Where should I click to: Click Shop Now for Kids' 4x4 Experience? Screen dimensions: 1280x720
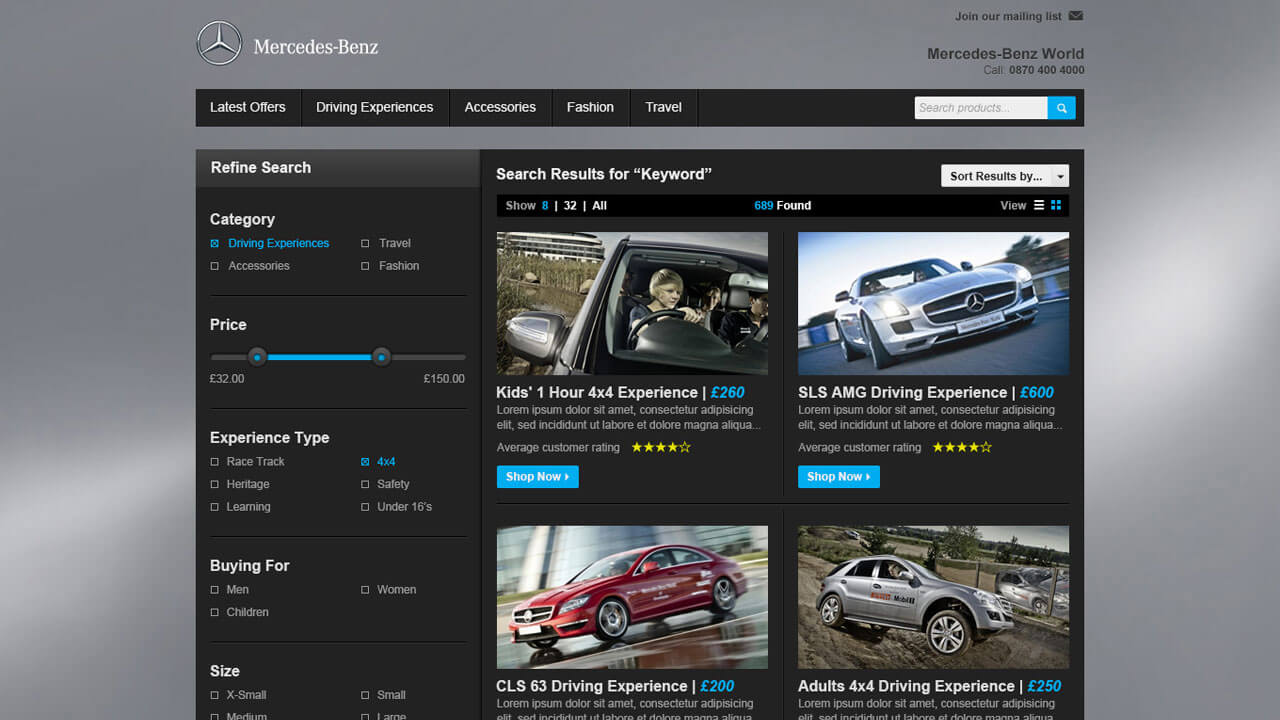pos(537,477)
